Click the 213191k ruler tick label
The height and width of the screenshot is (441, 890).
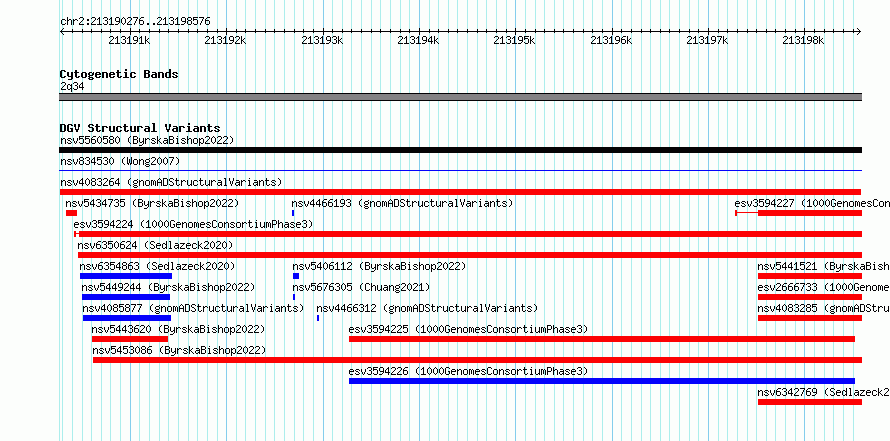tap(129, 40)
